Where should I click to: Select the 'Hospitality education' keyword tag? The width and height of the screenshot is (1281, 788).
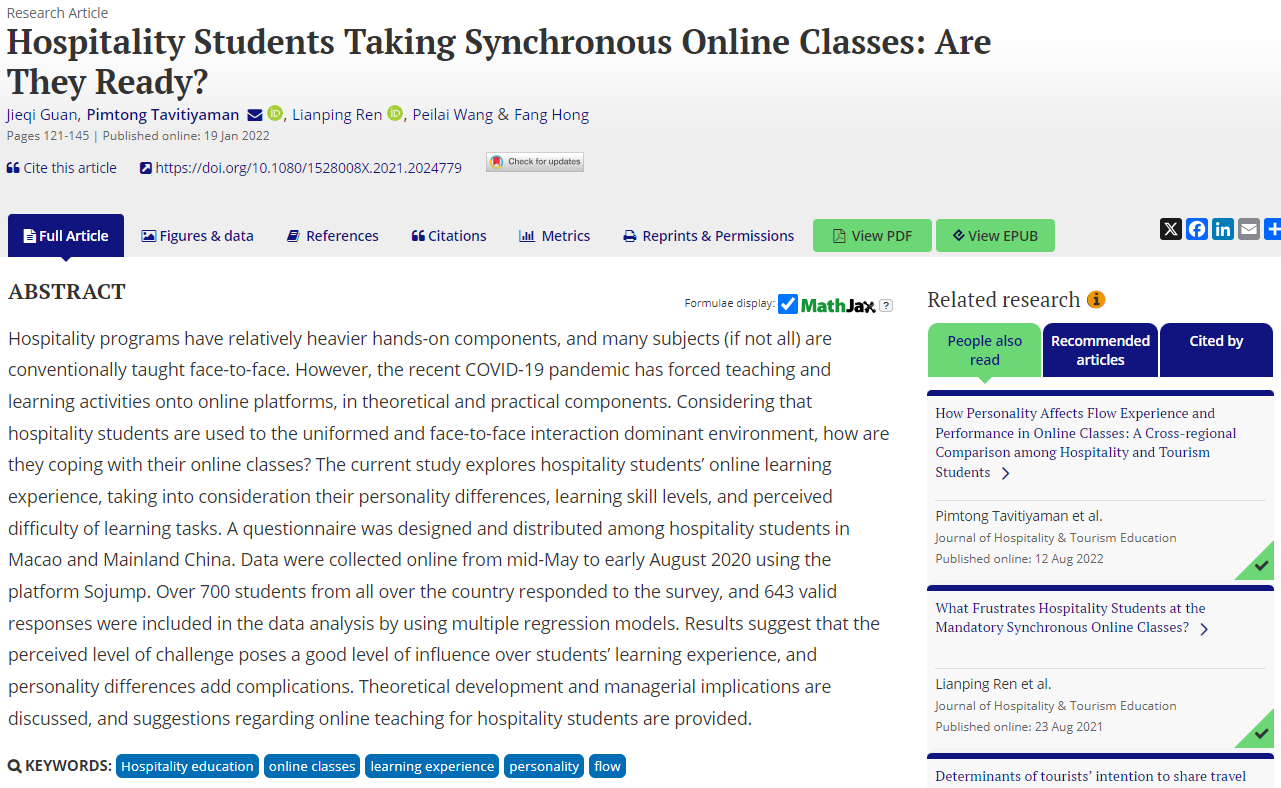coord(187,766)
